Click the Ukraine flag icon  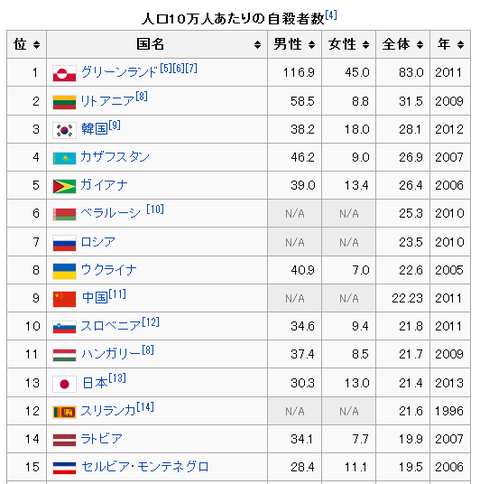click(x=64, y=271)
